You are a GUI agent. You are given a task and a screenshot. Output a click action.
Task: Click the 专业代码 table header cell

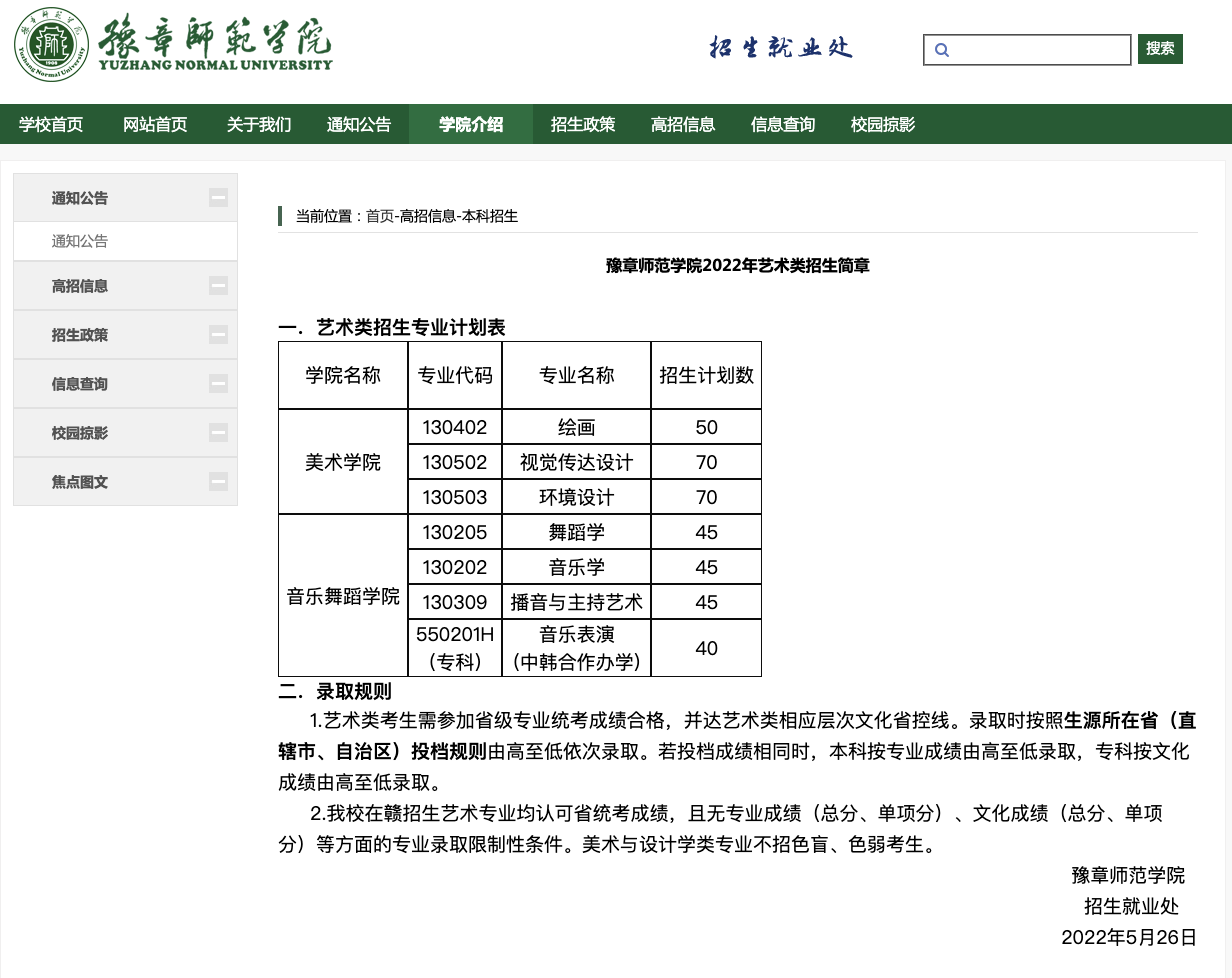click(x=455, y=375)
